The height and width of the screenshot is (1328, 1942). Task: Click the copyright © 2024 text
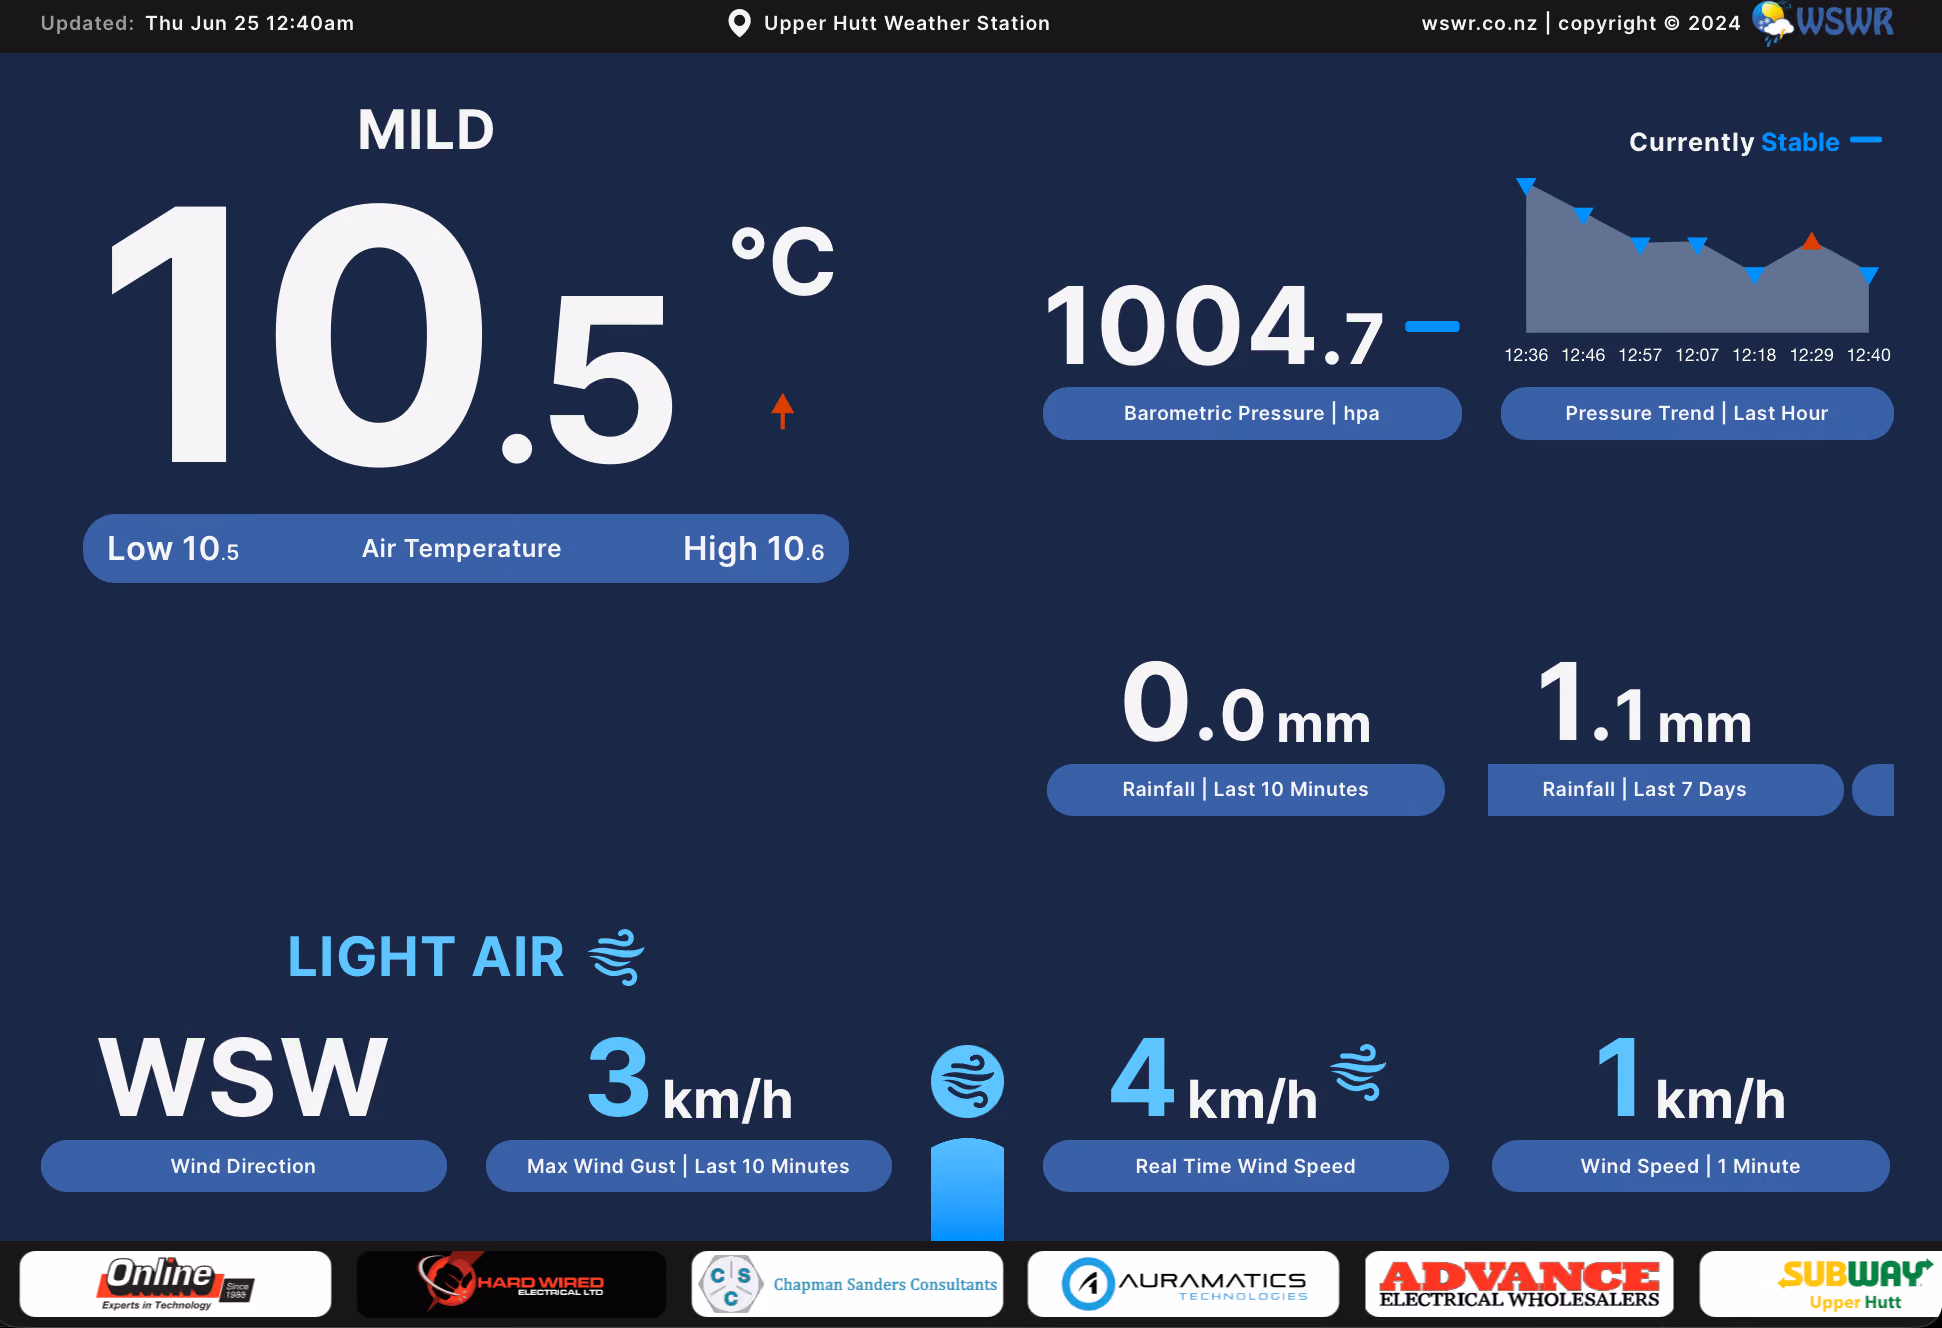pos(1649,23)
